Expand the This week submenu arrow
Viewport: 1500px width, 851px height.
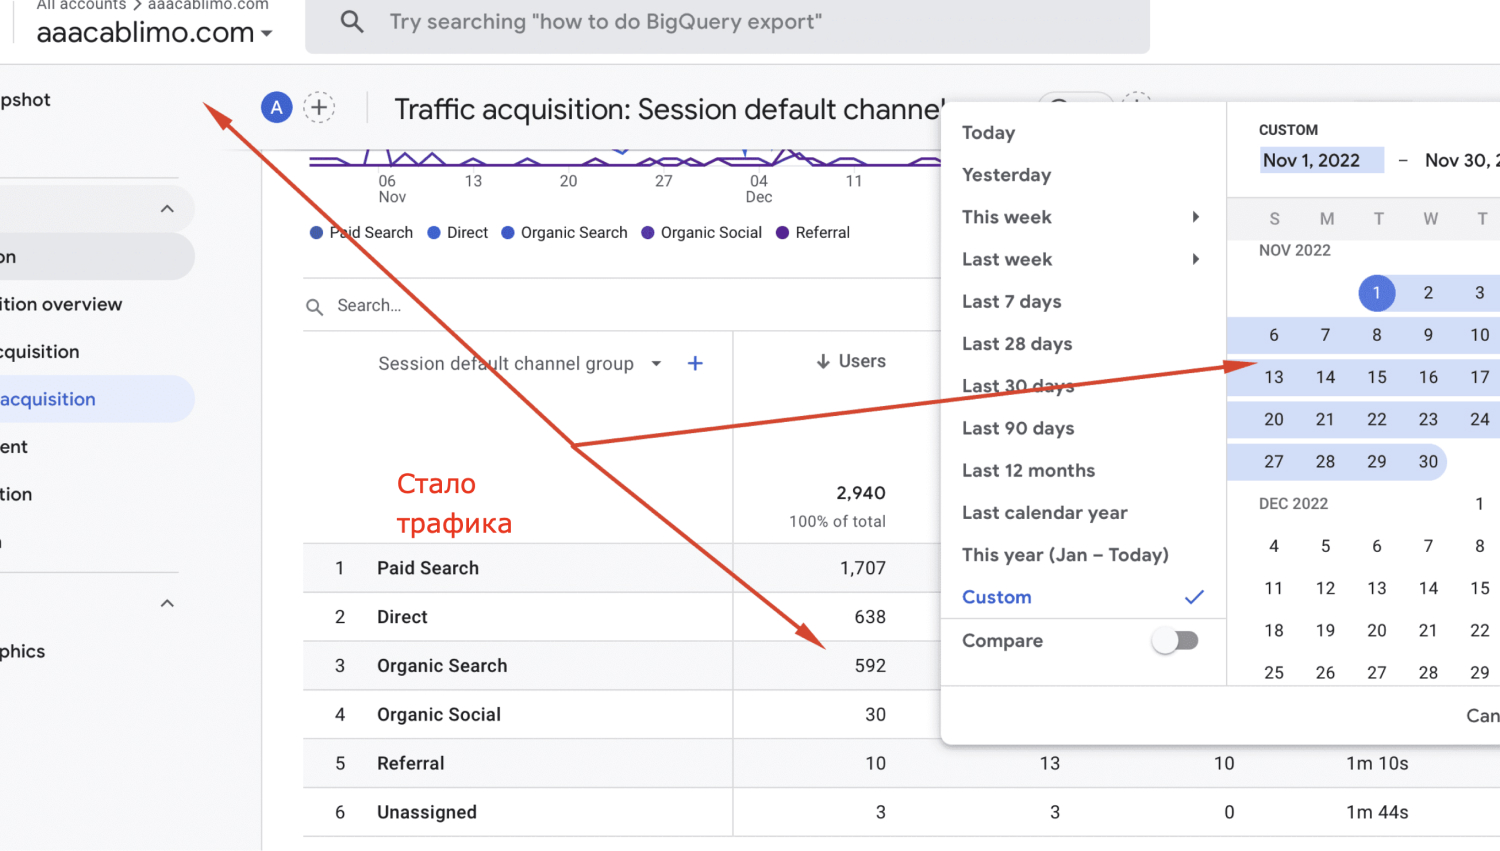(x=1195, y=217)
